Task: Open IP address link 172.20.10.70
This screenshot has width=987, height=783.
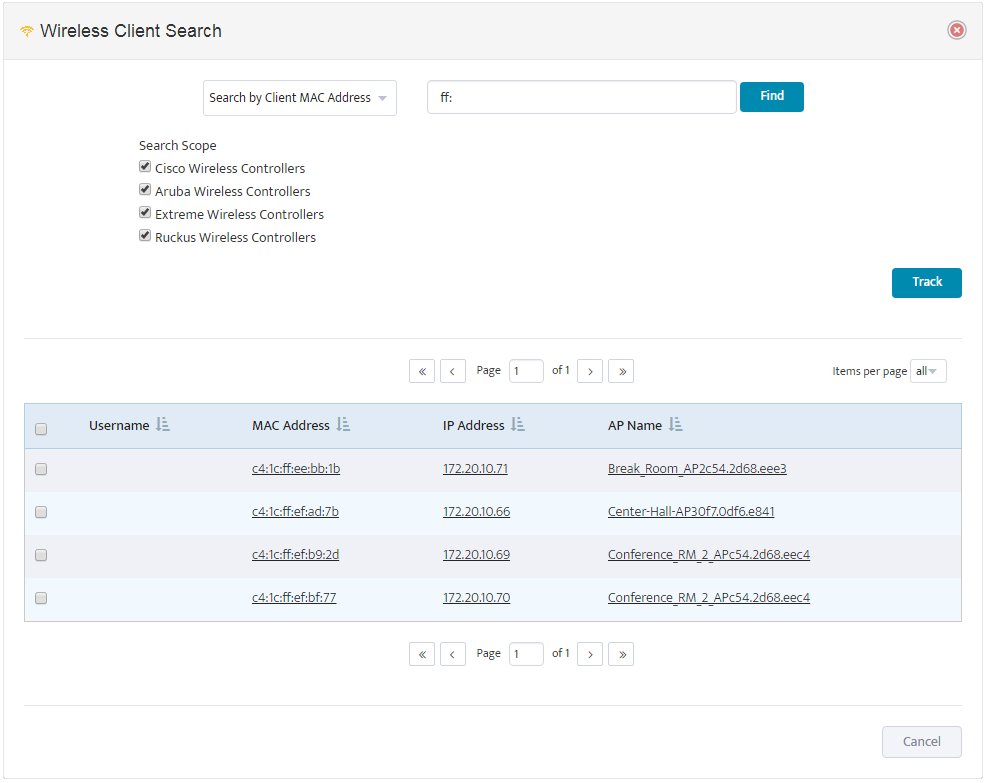Action: (x=477, y=597)
